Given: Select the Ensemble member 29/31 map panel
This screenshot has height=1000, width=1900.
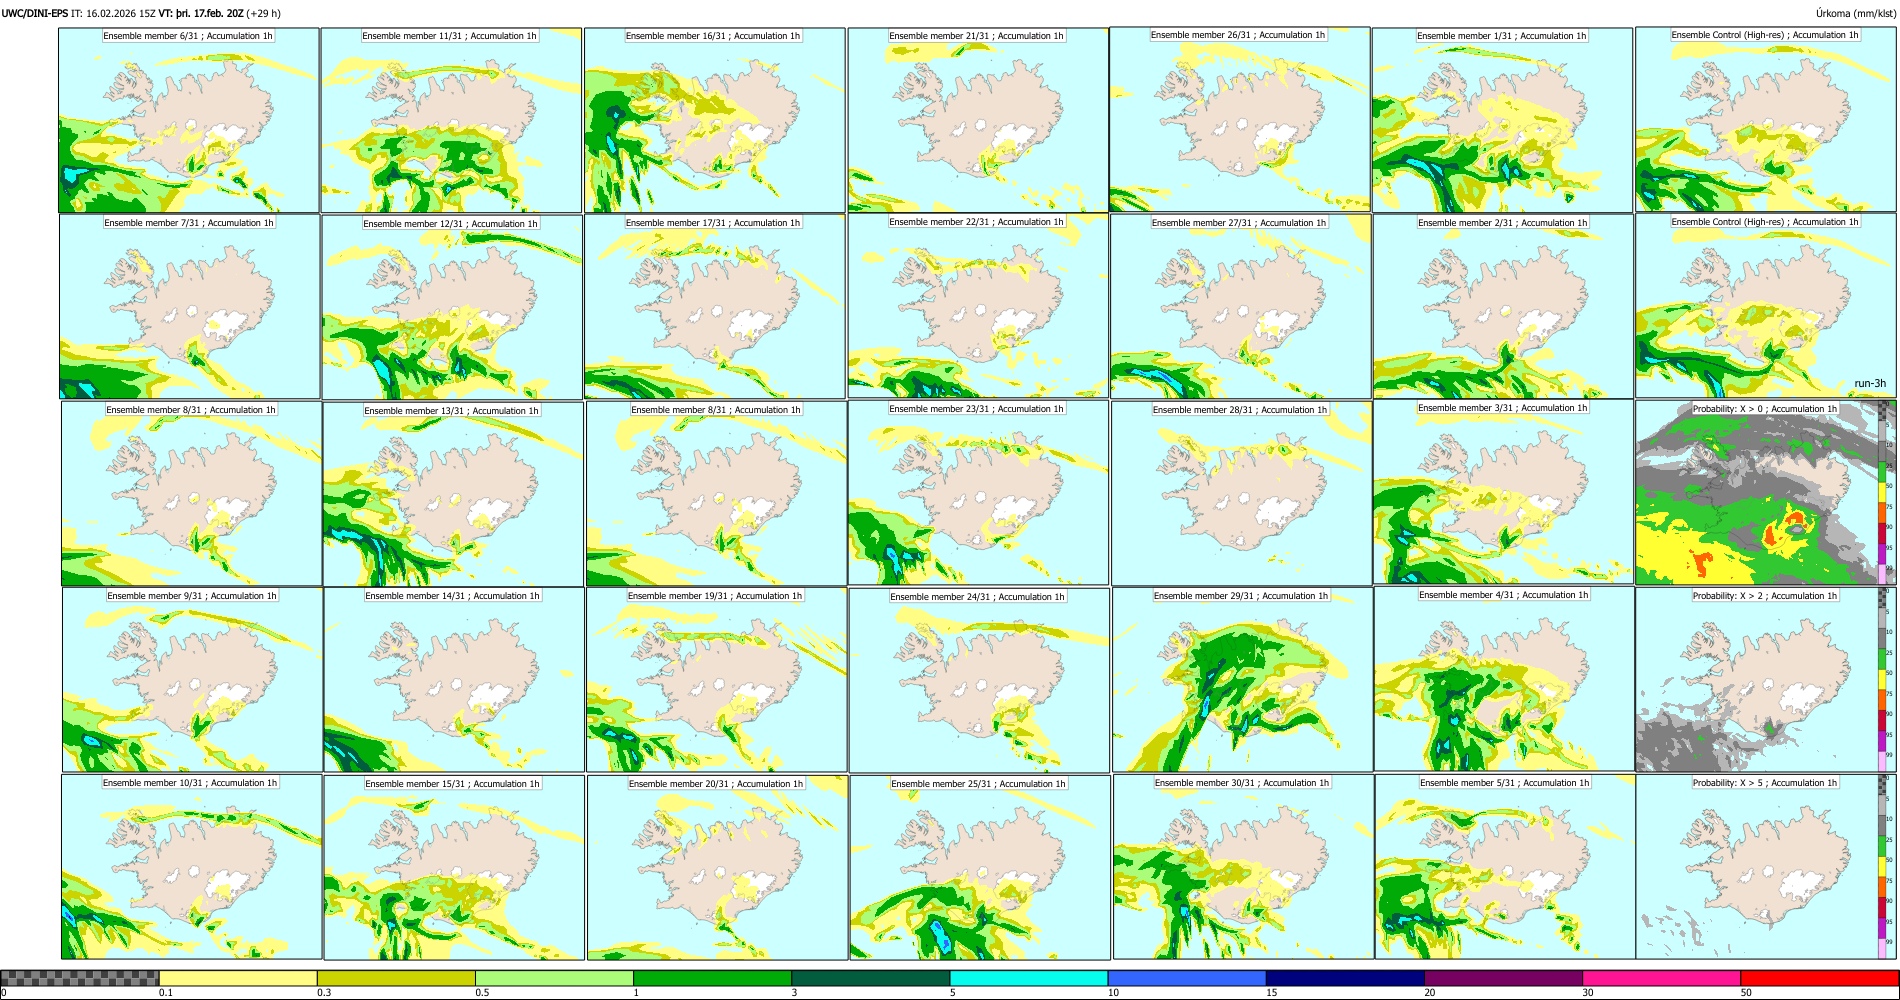Looking at the screenshot, I should pos(1242,680).
